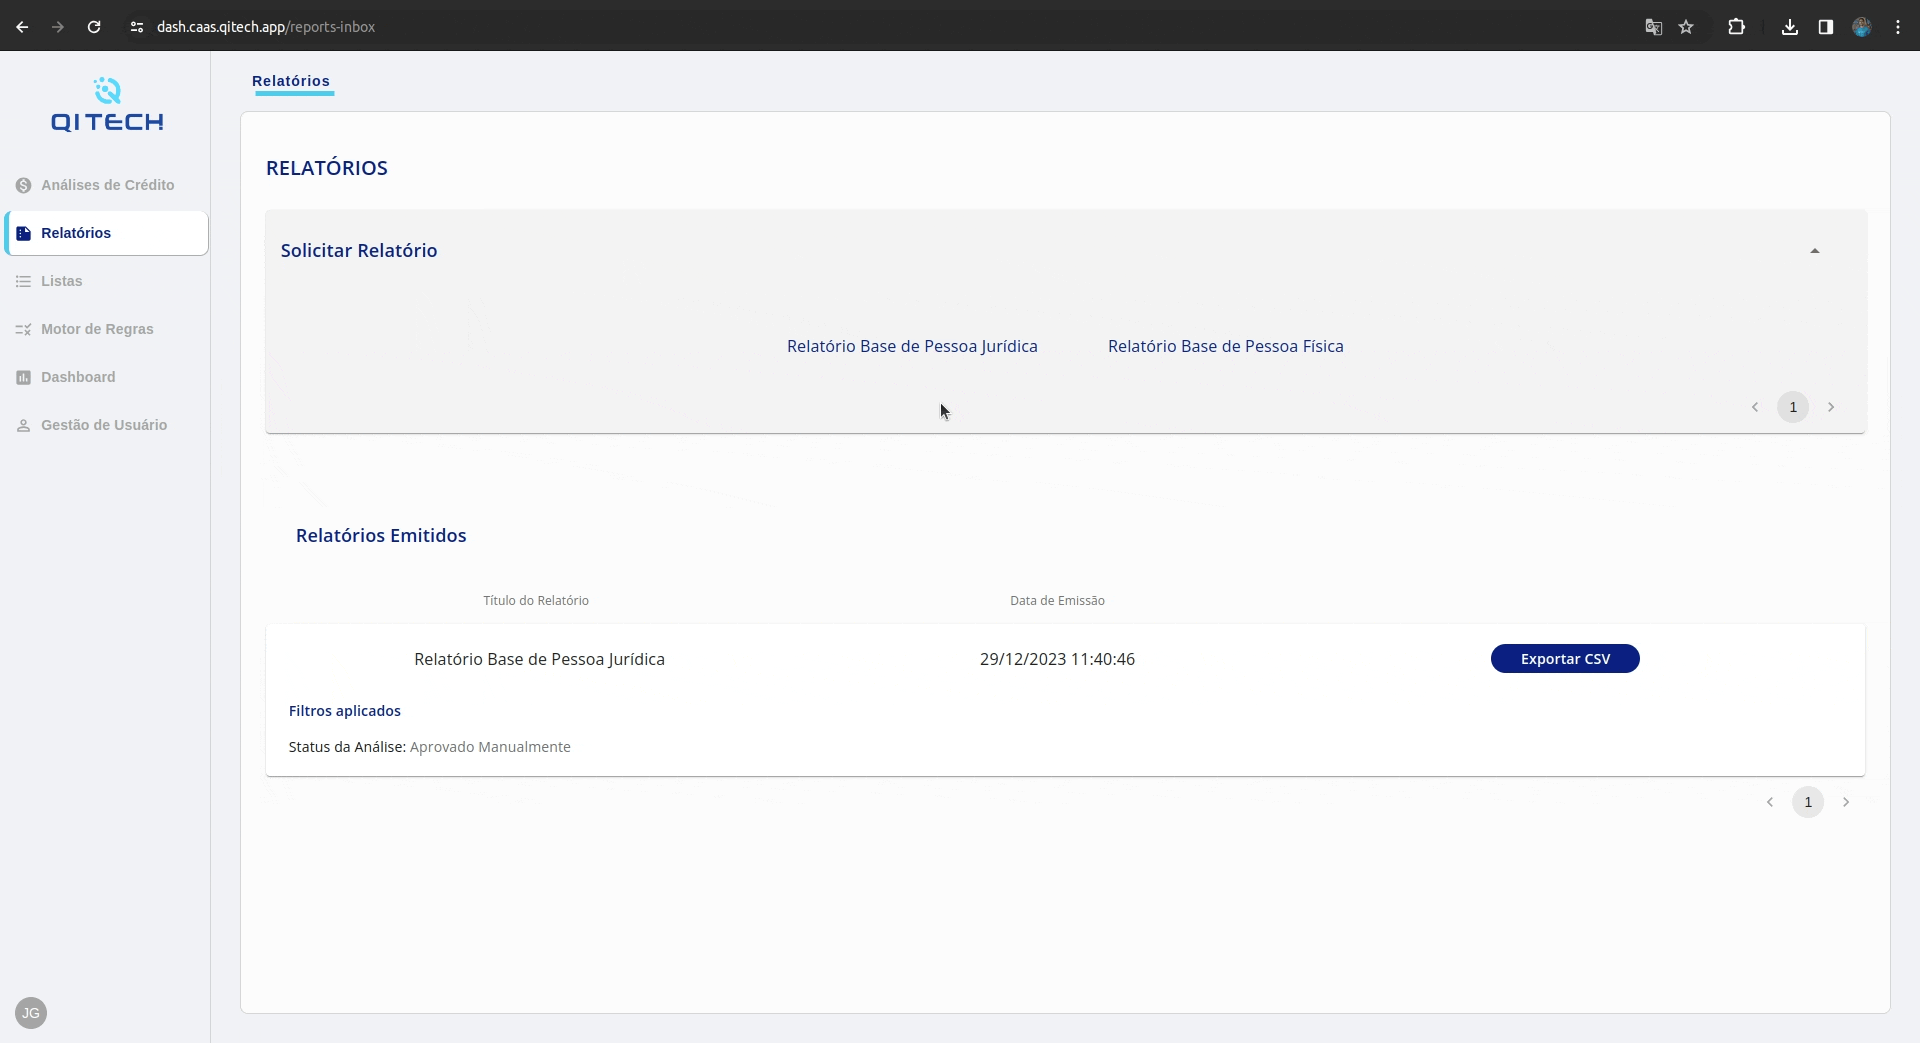
Task: Request Relatório Base de Pessoa Física
Action: click(x=1226, y=346)
